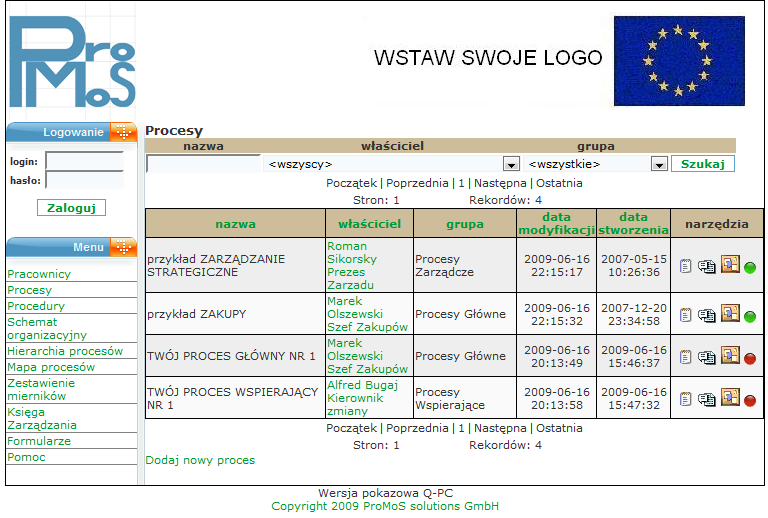Click bulletin board icon in ZARZĄDZANIE STRATEGICZNE row
Viewport: 768px width, 518px height.
point(730,264)
